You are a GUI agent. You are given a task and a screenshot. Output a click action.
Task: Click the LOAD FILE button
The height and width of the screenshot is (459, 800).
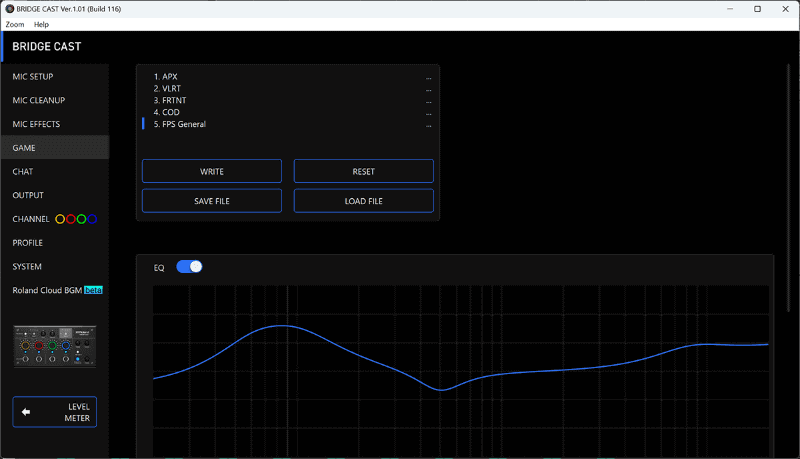click(364, 201)
